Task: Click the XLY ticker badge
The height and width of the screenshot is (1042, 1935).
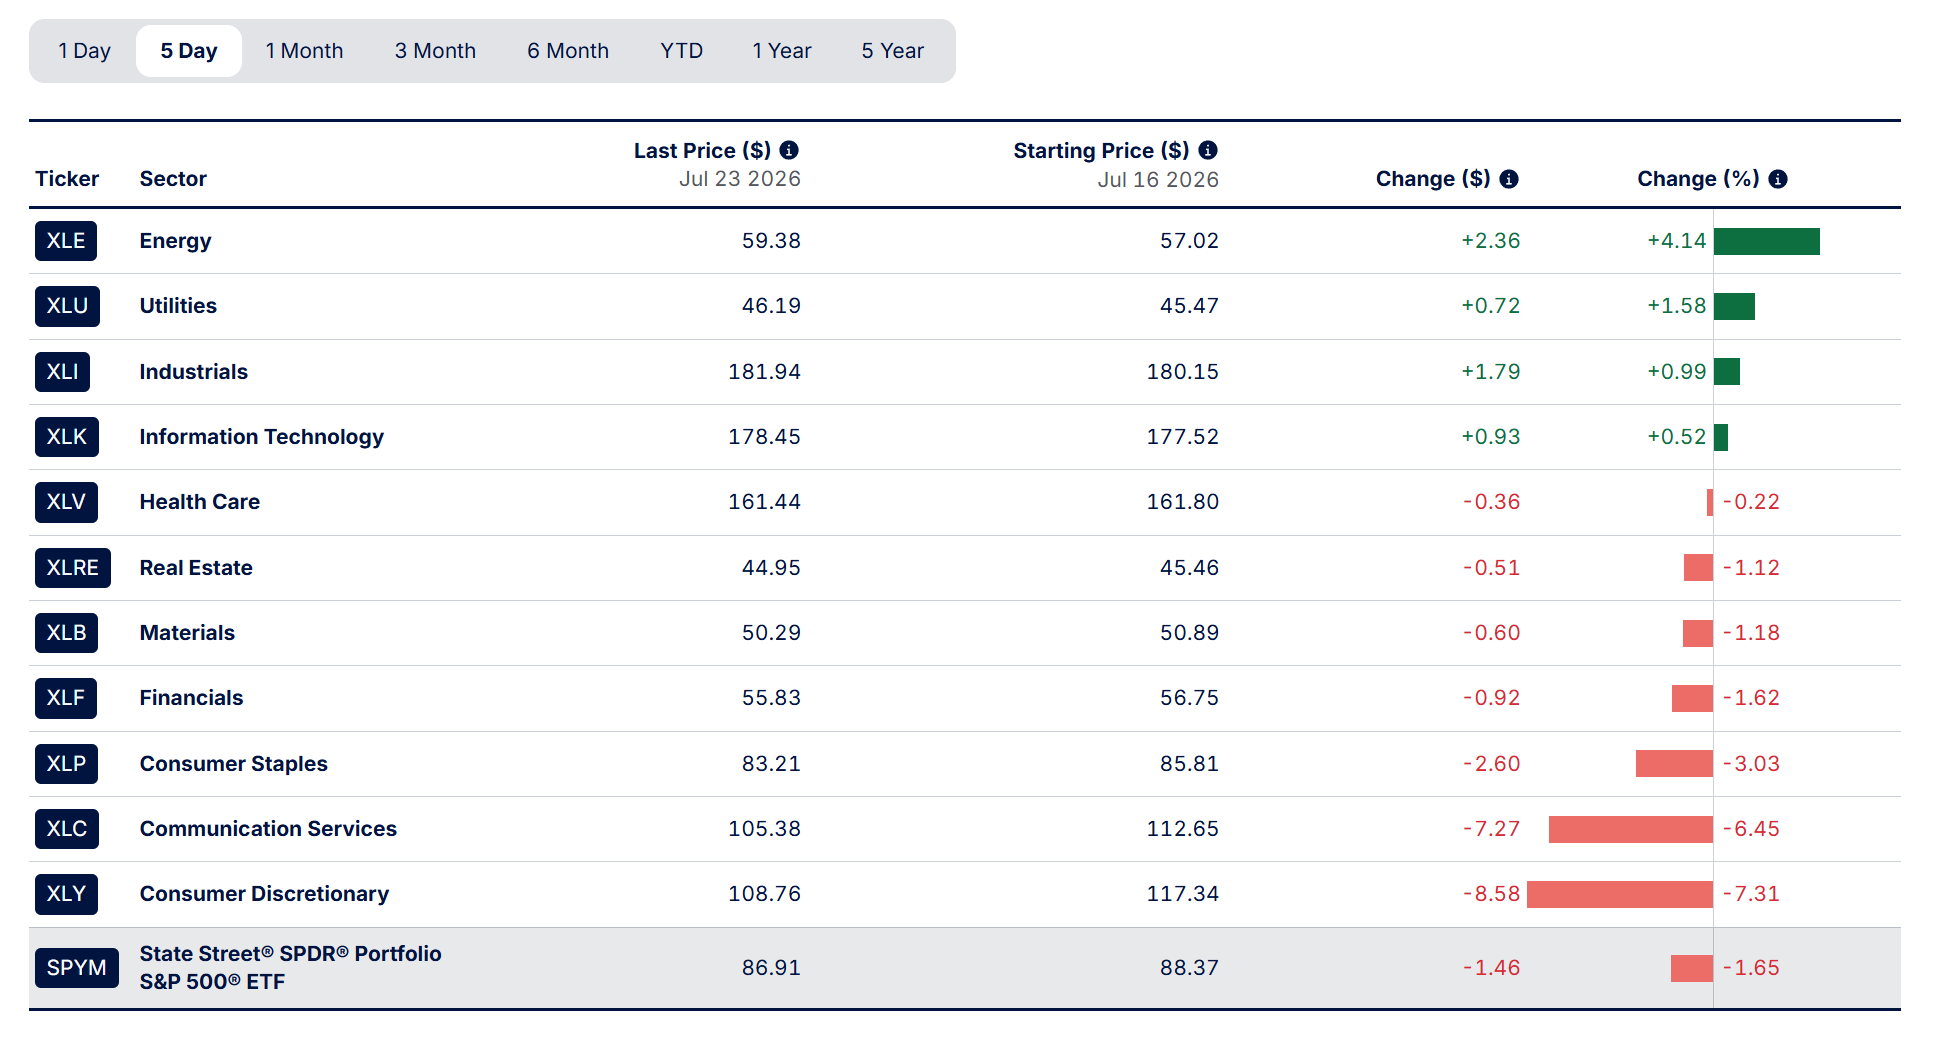Action: point(66,894)
